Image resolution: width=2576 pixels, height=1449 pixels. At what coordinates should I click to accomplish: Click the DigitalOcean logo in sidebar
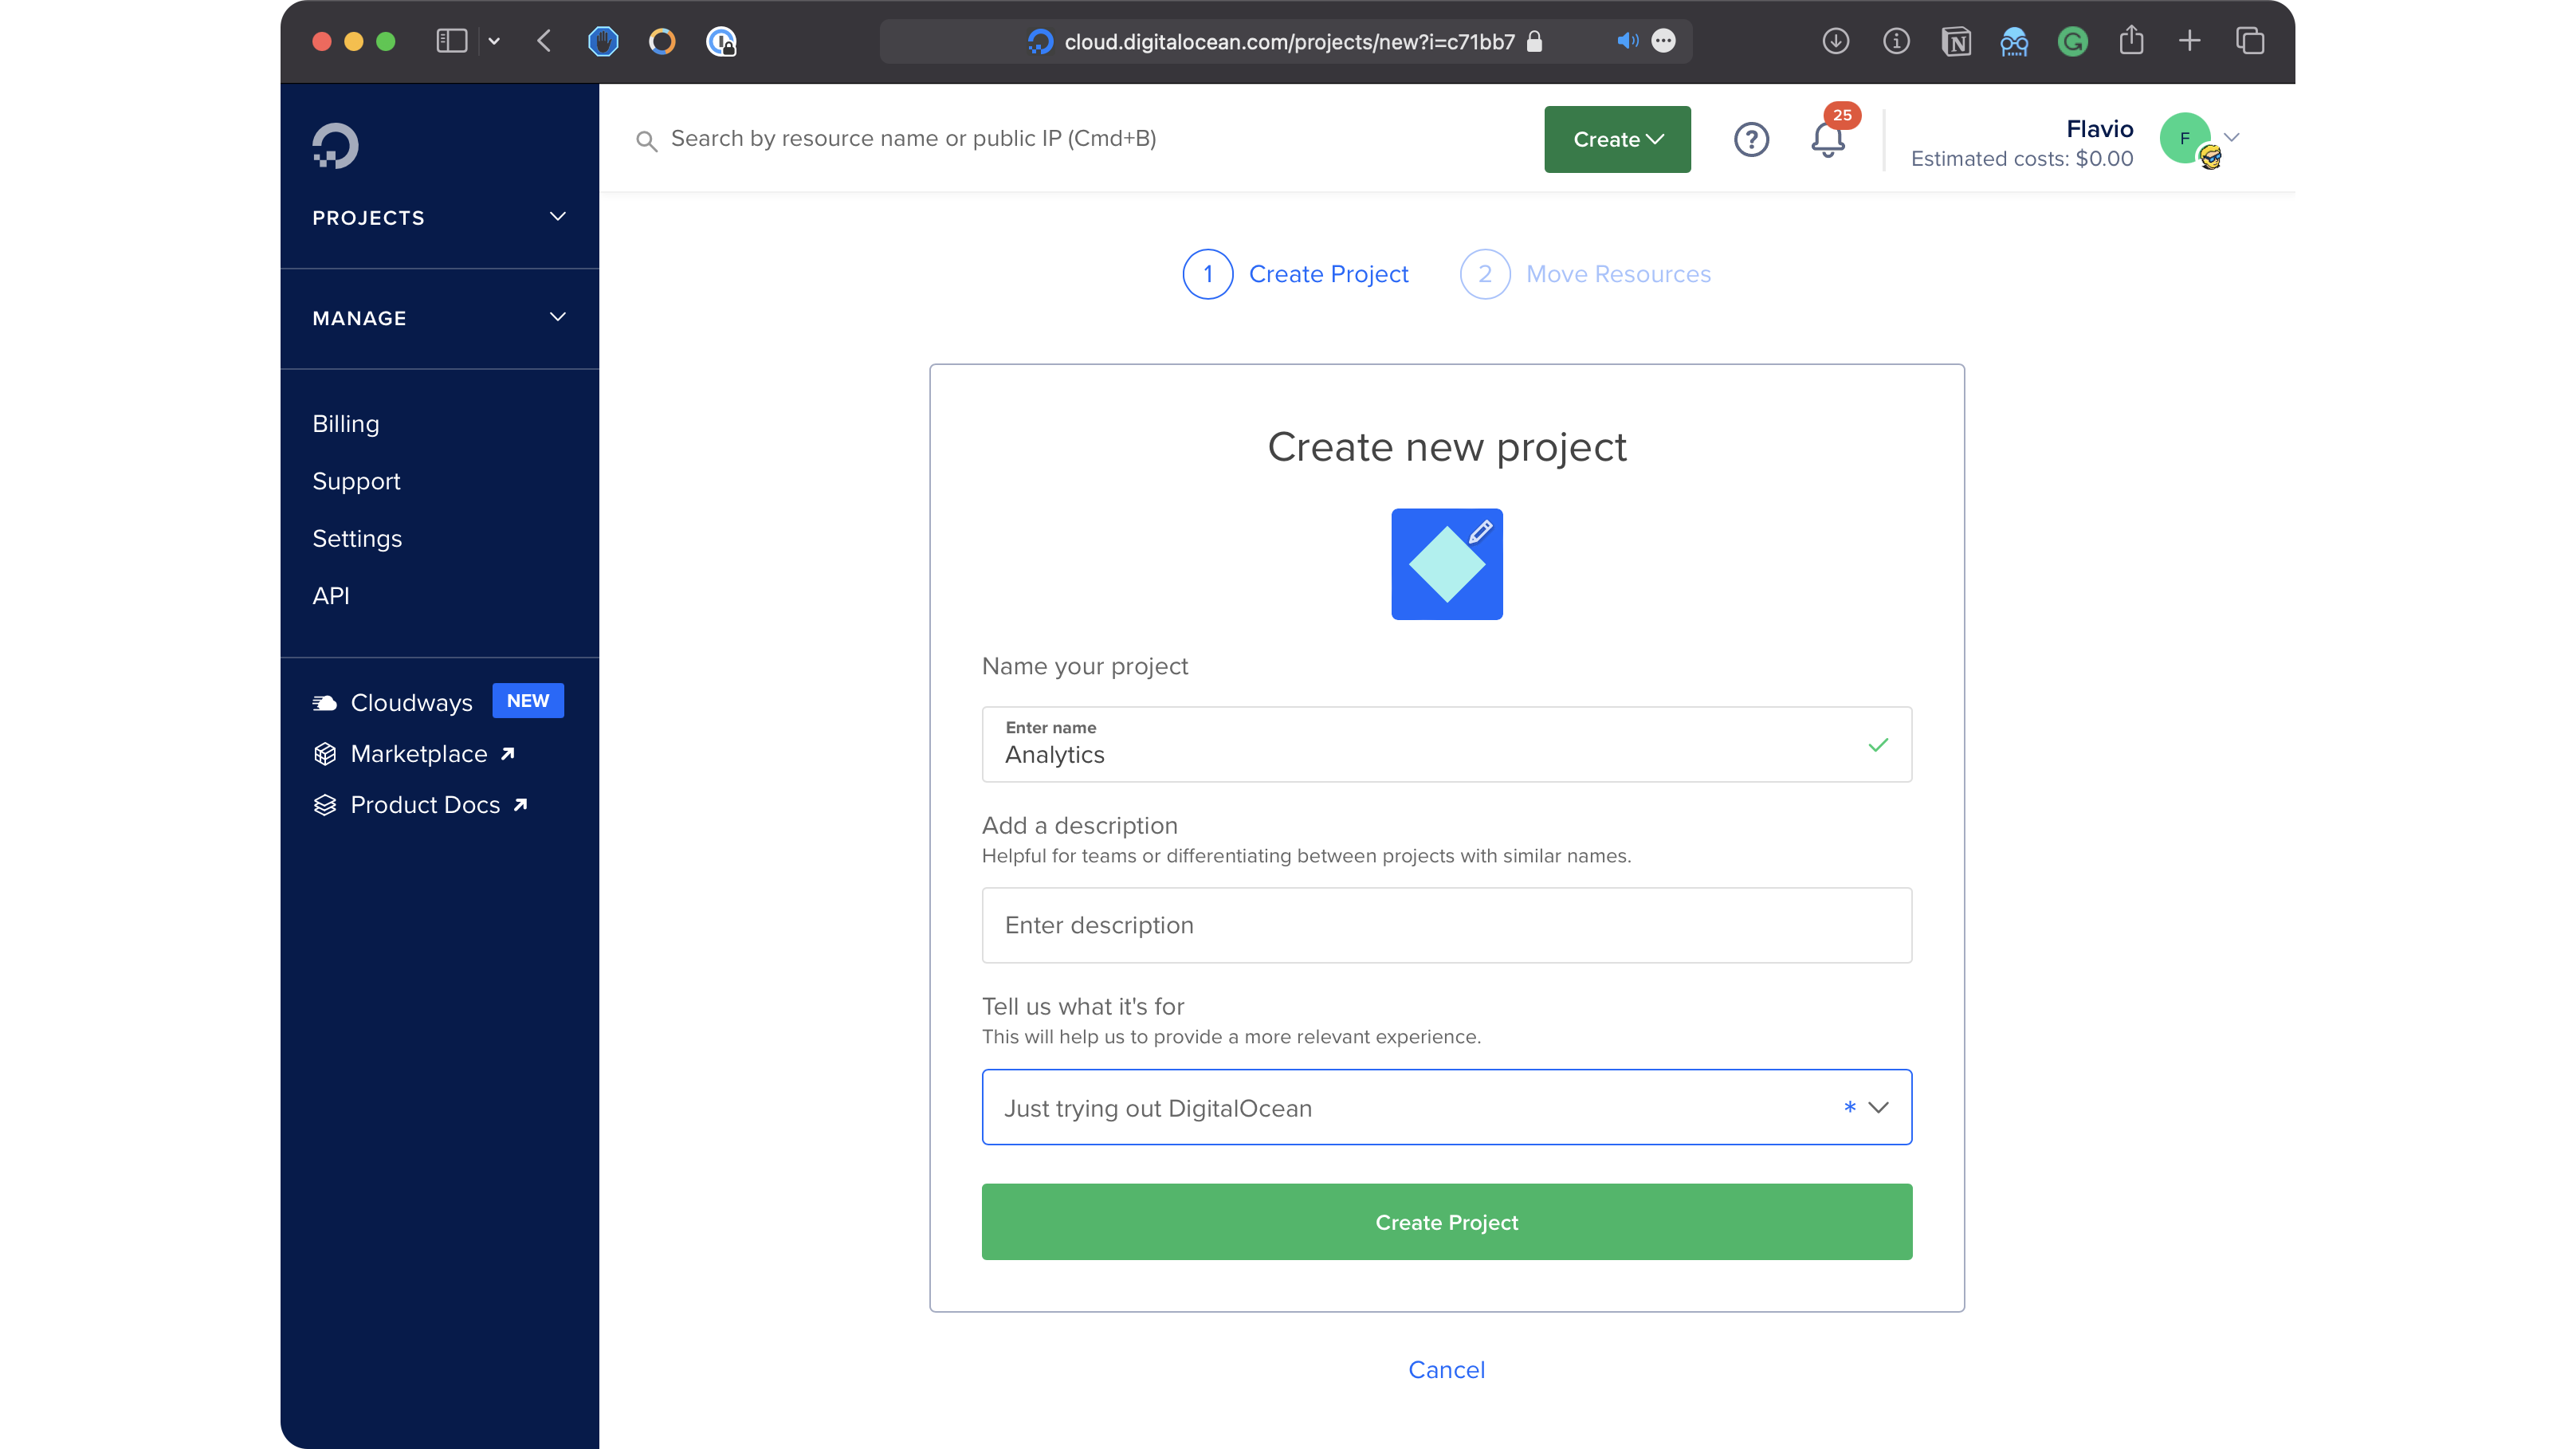click(x=335, y=146)
